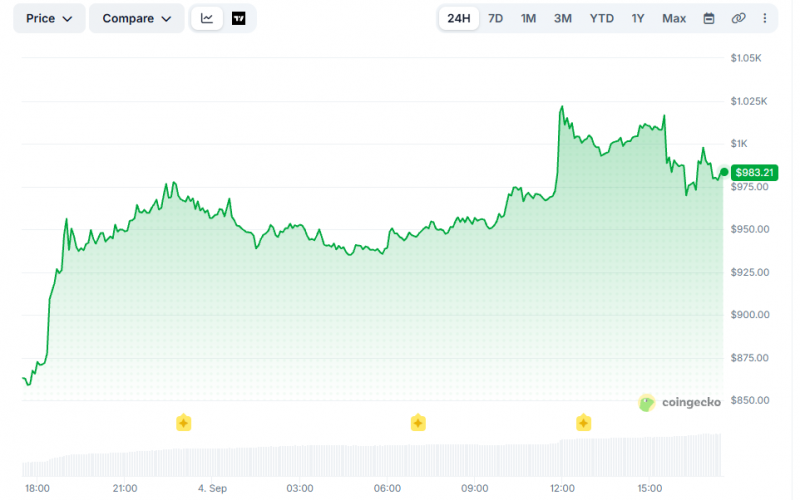Click the $875.00 axis label
Image resolution: width=800 pixels, height=500 pixels.
[750, 358]
